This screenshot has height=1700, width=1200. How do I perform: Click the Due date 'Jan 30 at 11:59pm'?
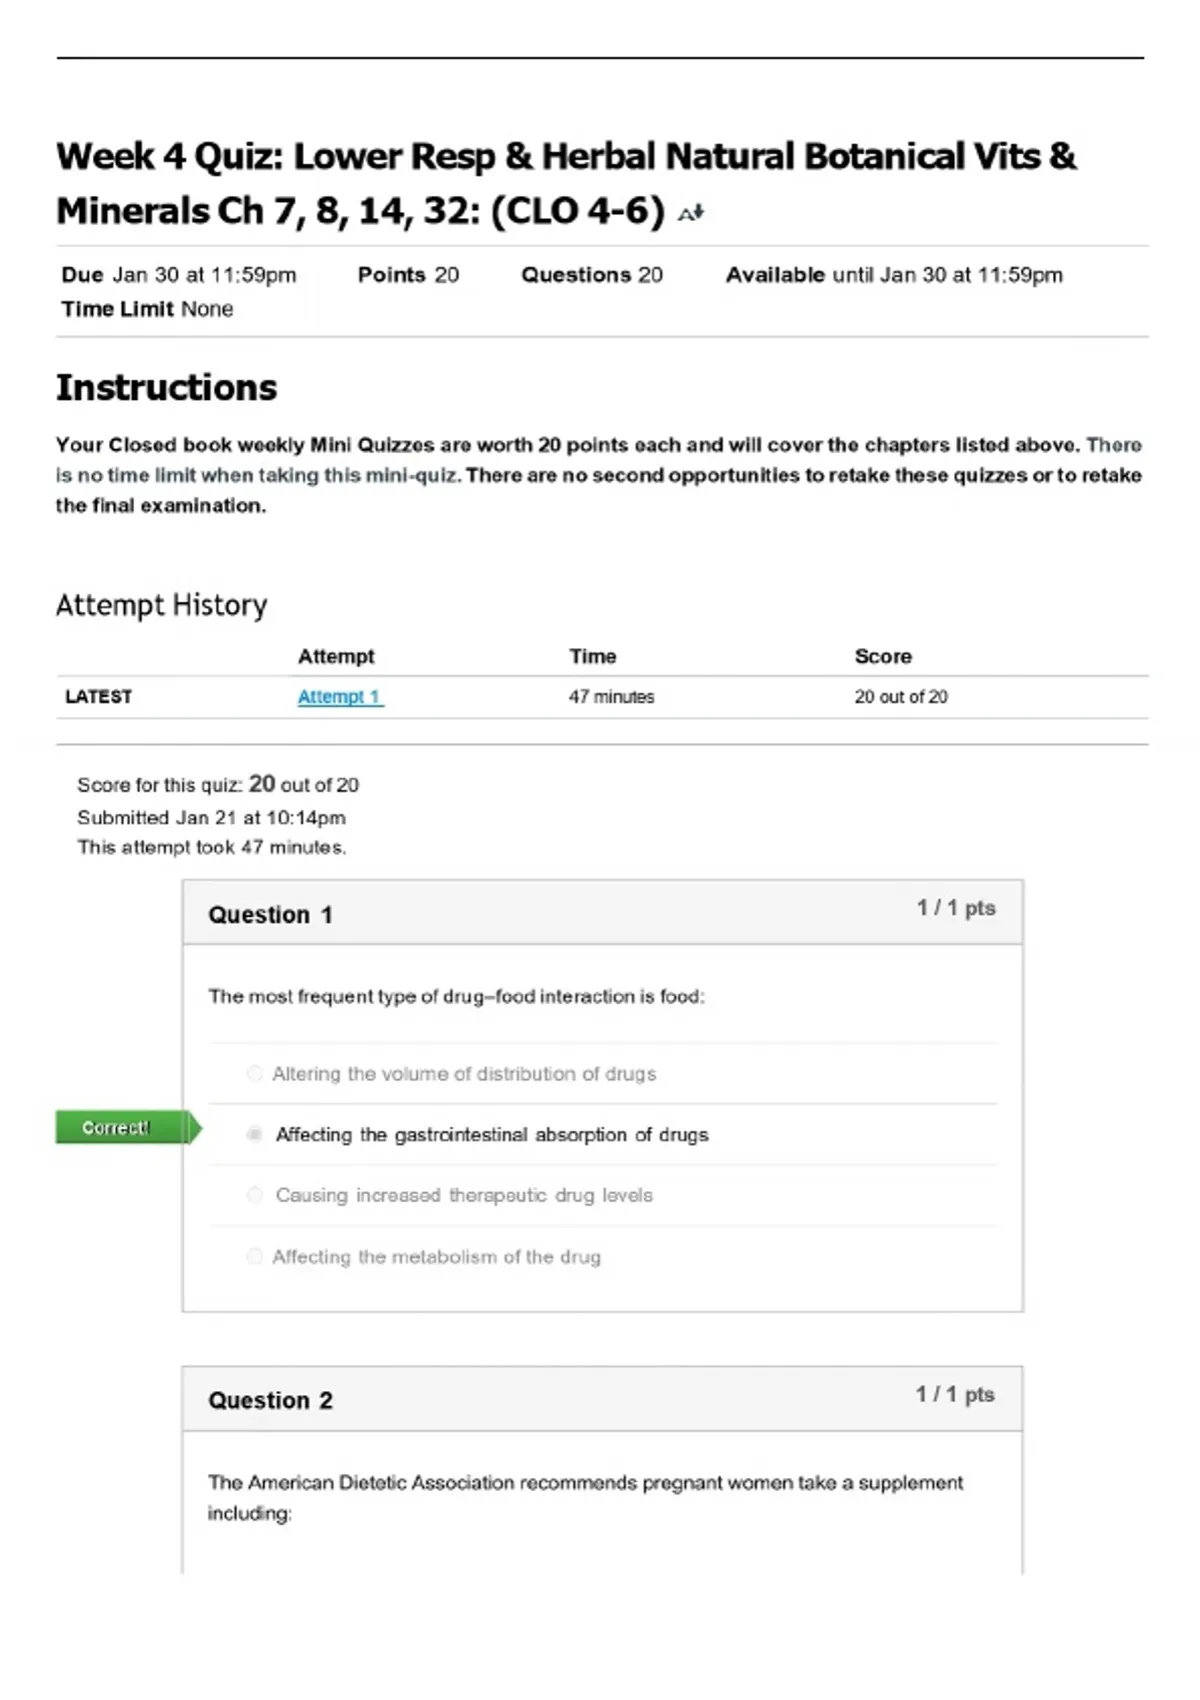pos(204,275)
